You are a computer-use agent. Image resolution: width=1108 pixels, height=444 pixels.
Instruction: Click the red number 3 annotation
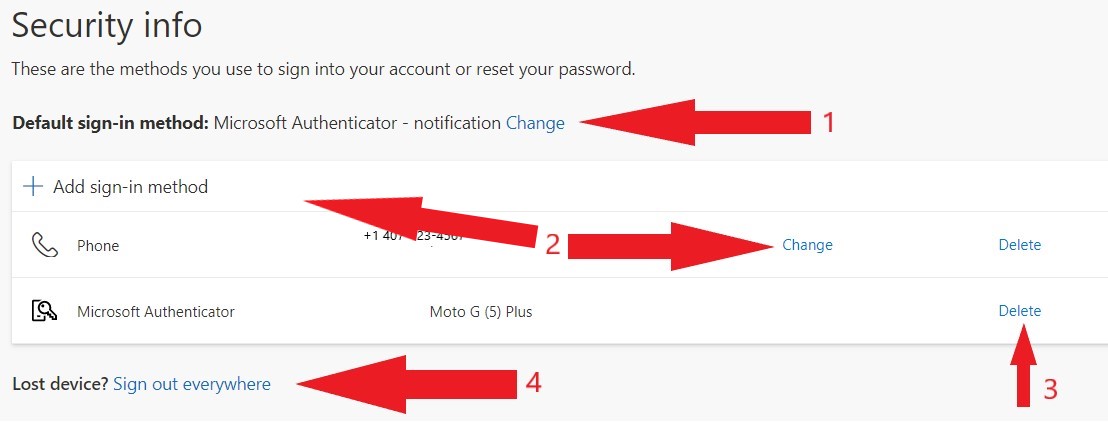(x=1051, y=390)
